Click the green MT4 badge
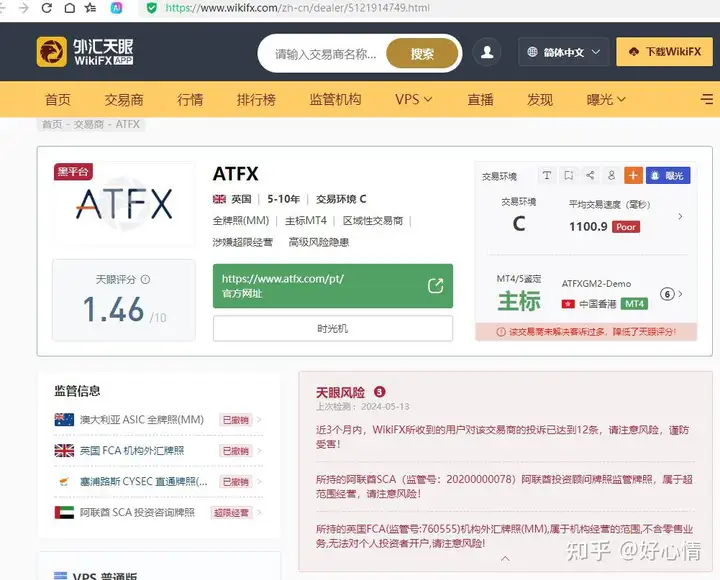 634,304
